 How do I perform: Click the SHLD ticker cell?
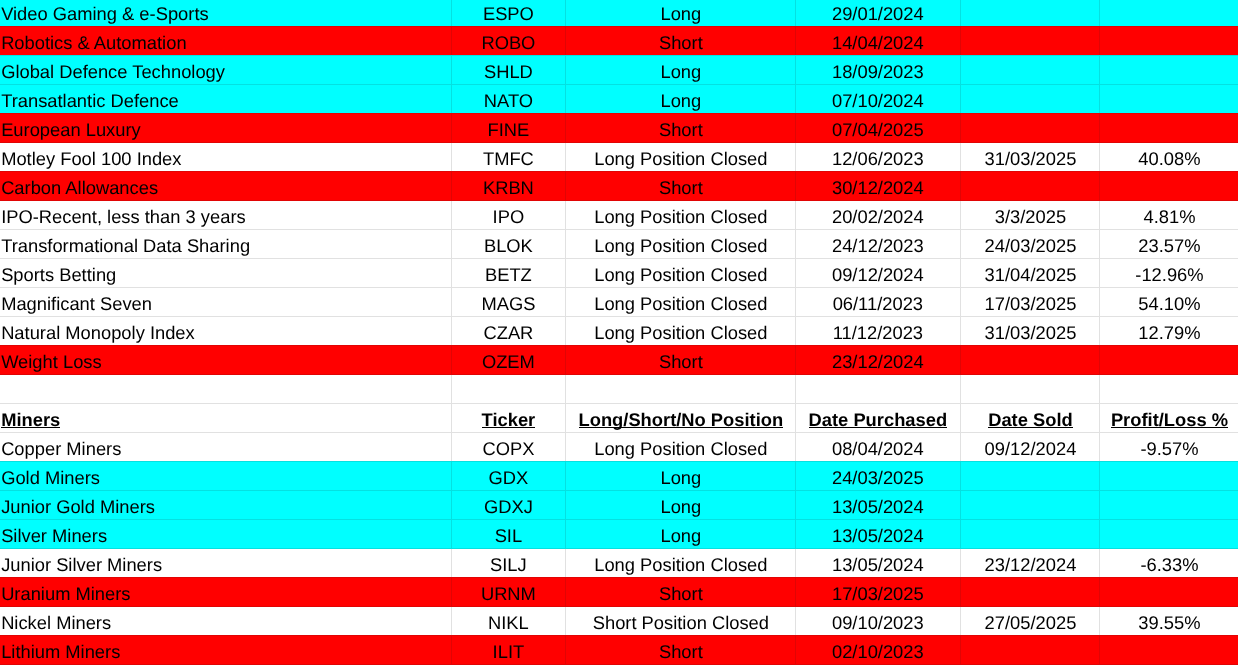click(x=508, y=72)
